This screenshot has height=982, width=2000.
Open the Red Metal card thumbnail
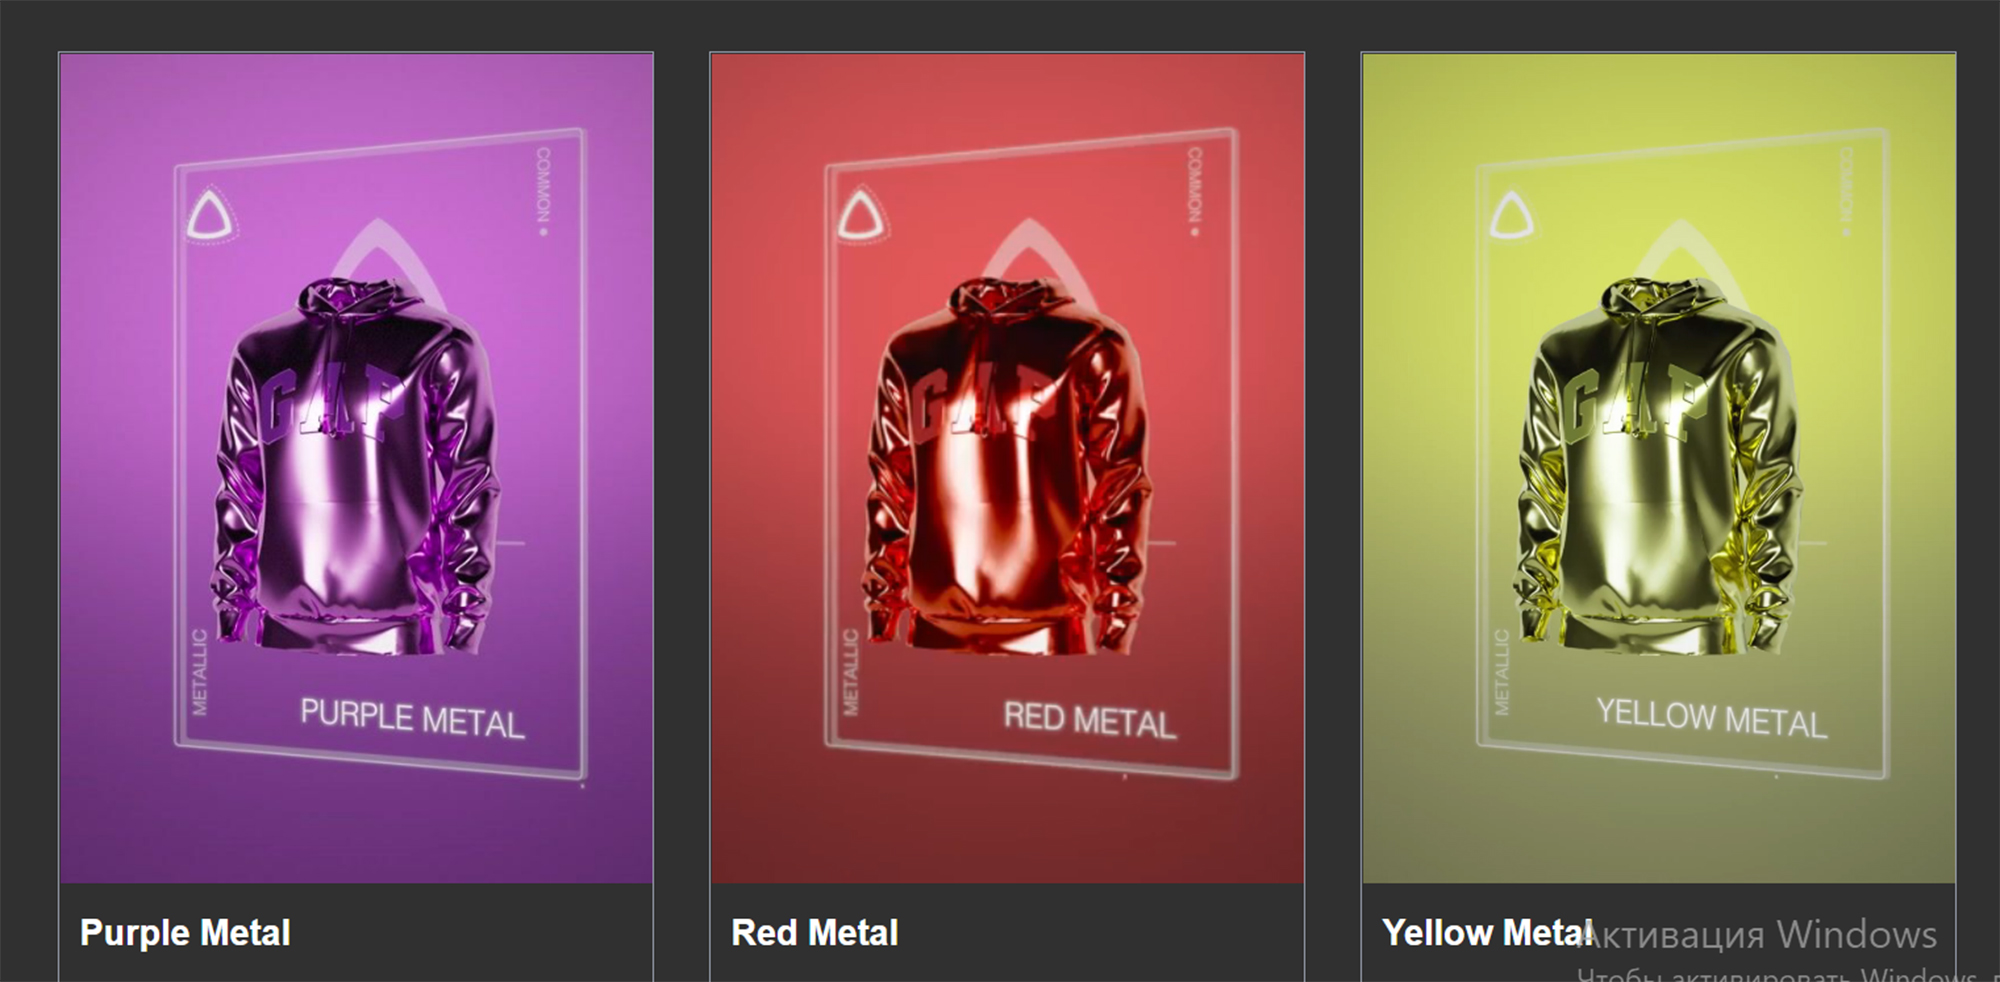[1007, 468]
